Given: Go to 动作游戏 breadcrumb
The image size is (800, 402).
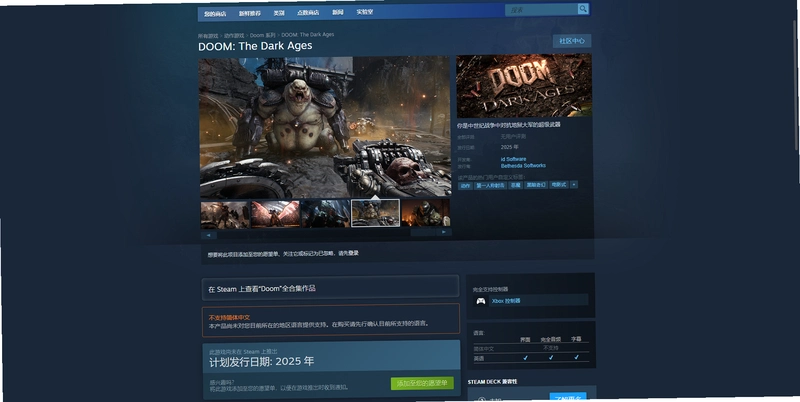Looking at the screenshot, I should [234, 36].
